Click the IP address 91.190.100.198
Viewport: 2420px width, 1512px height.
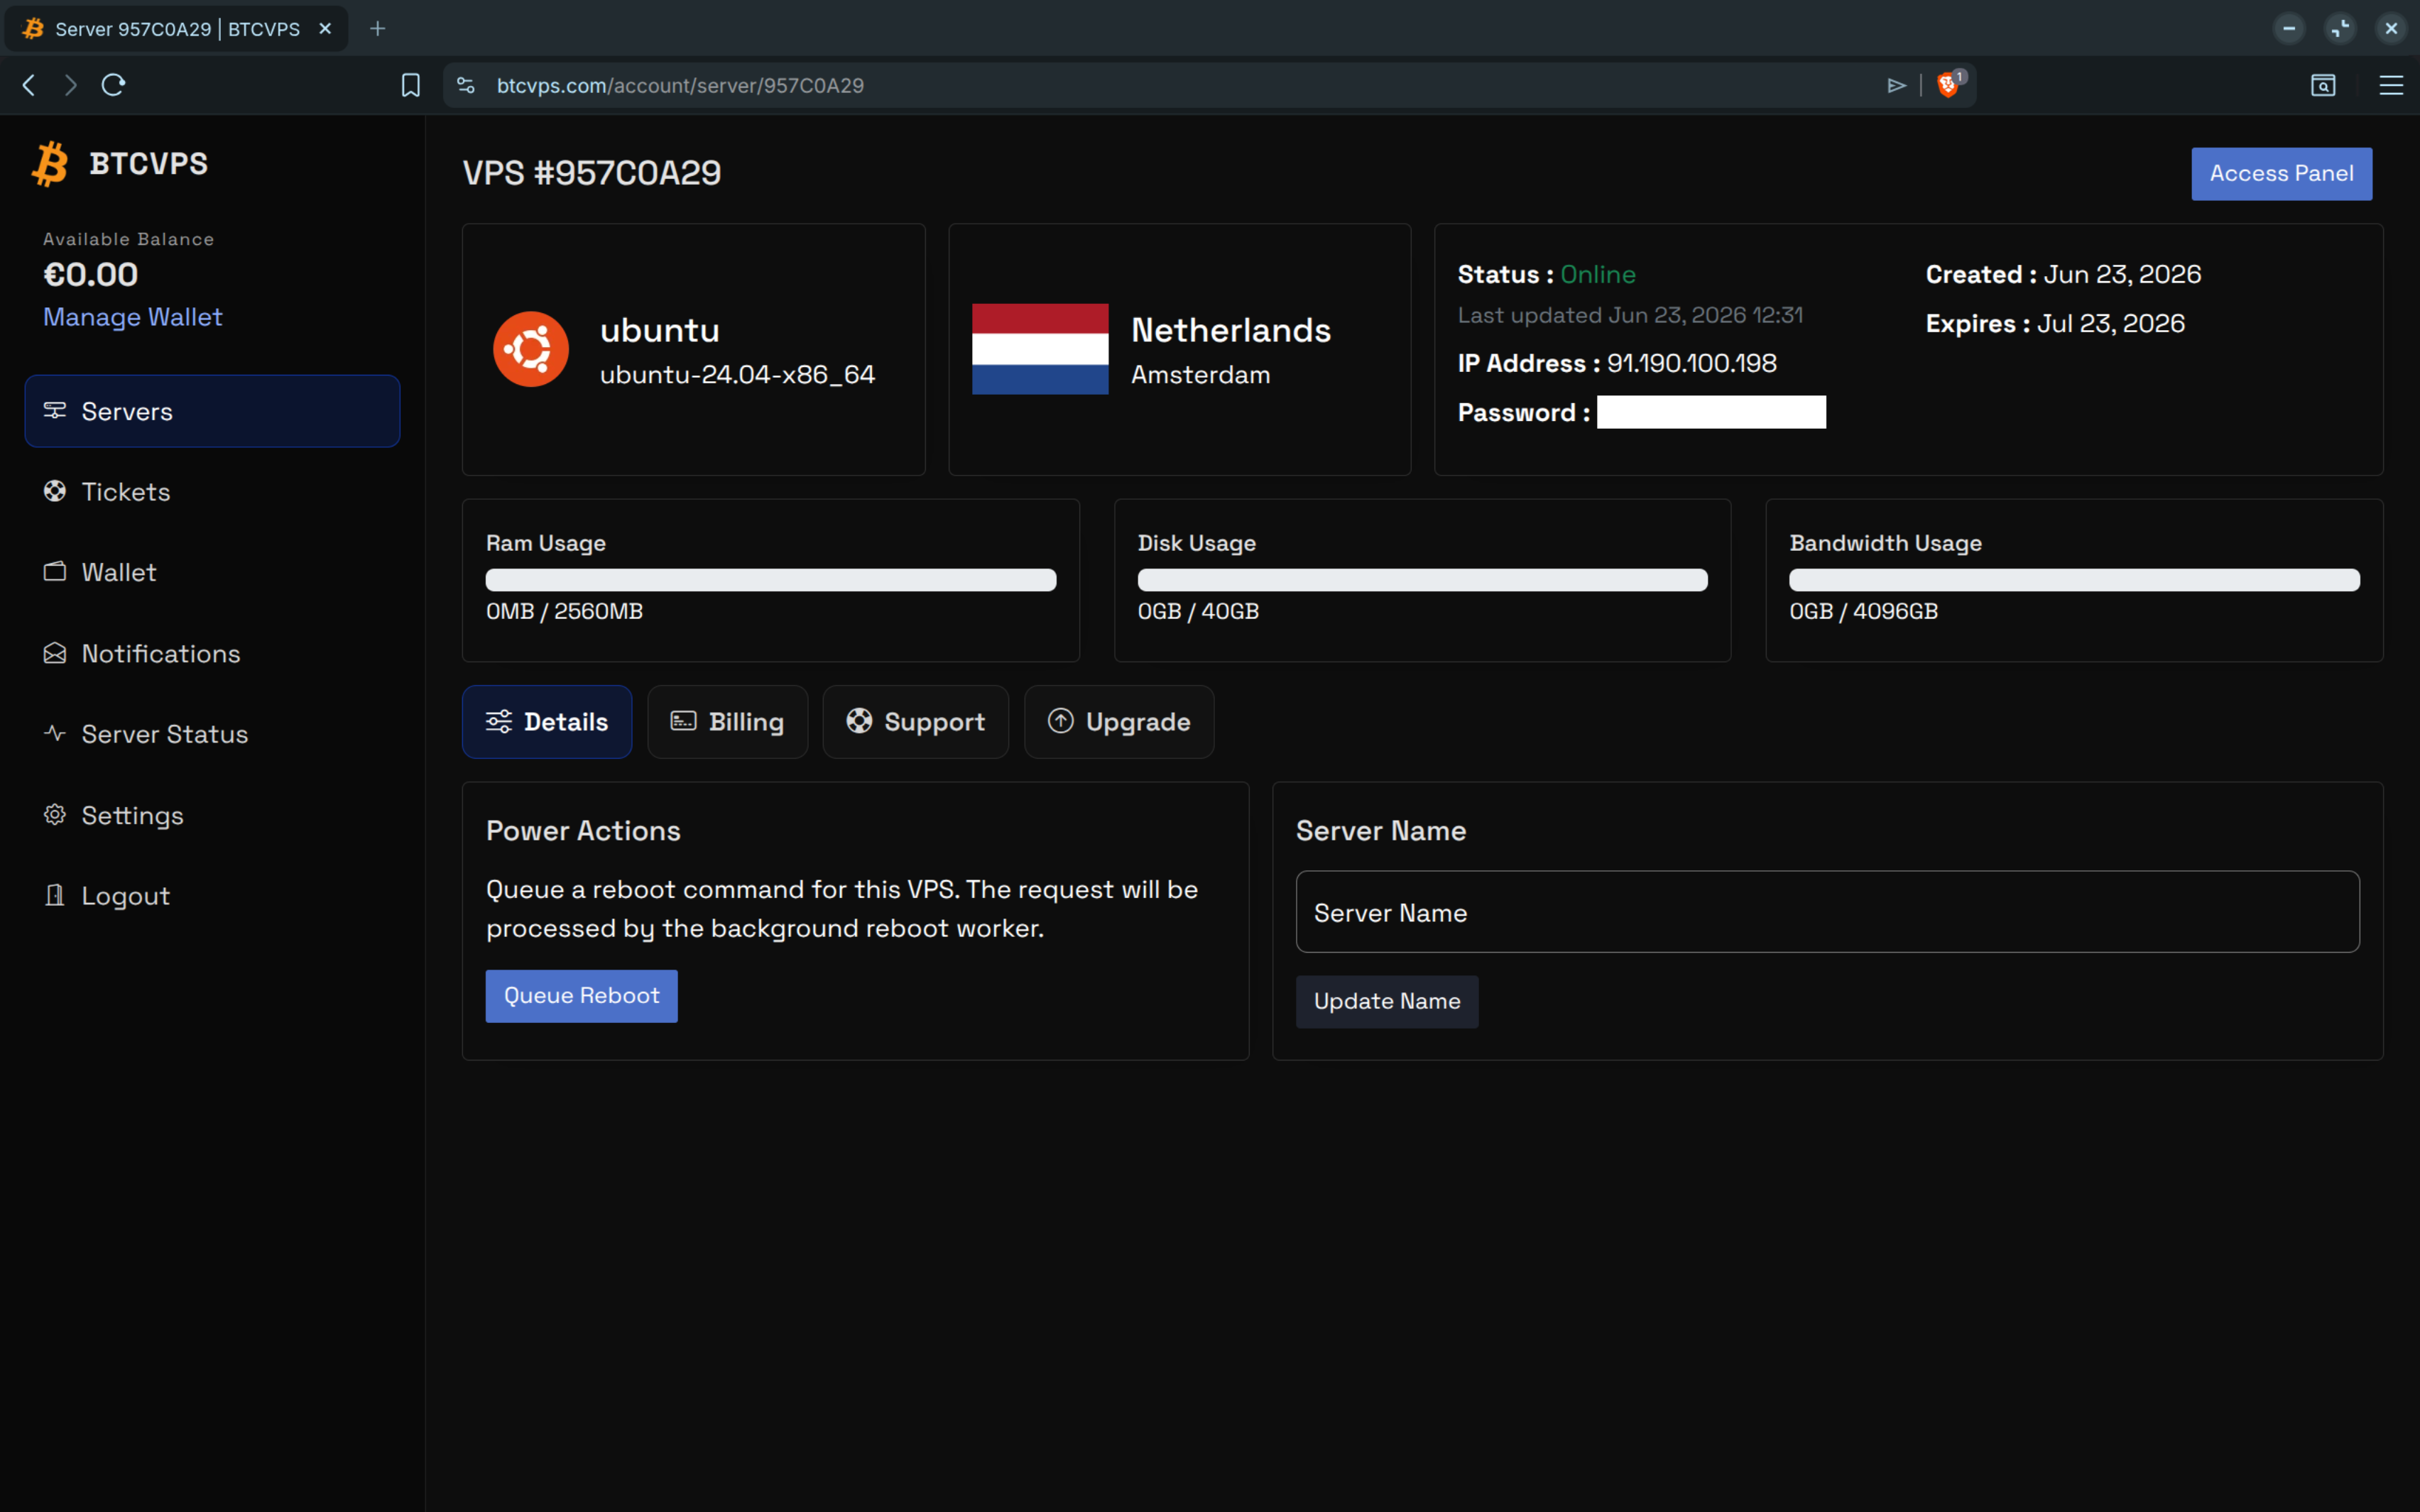point(1692,363)
